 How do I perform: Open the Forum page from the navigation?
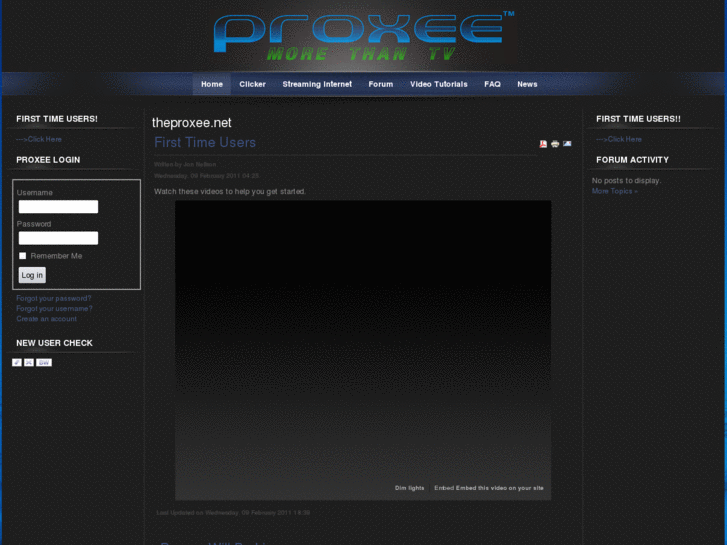click(381, 84)
